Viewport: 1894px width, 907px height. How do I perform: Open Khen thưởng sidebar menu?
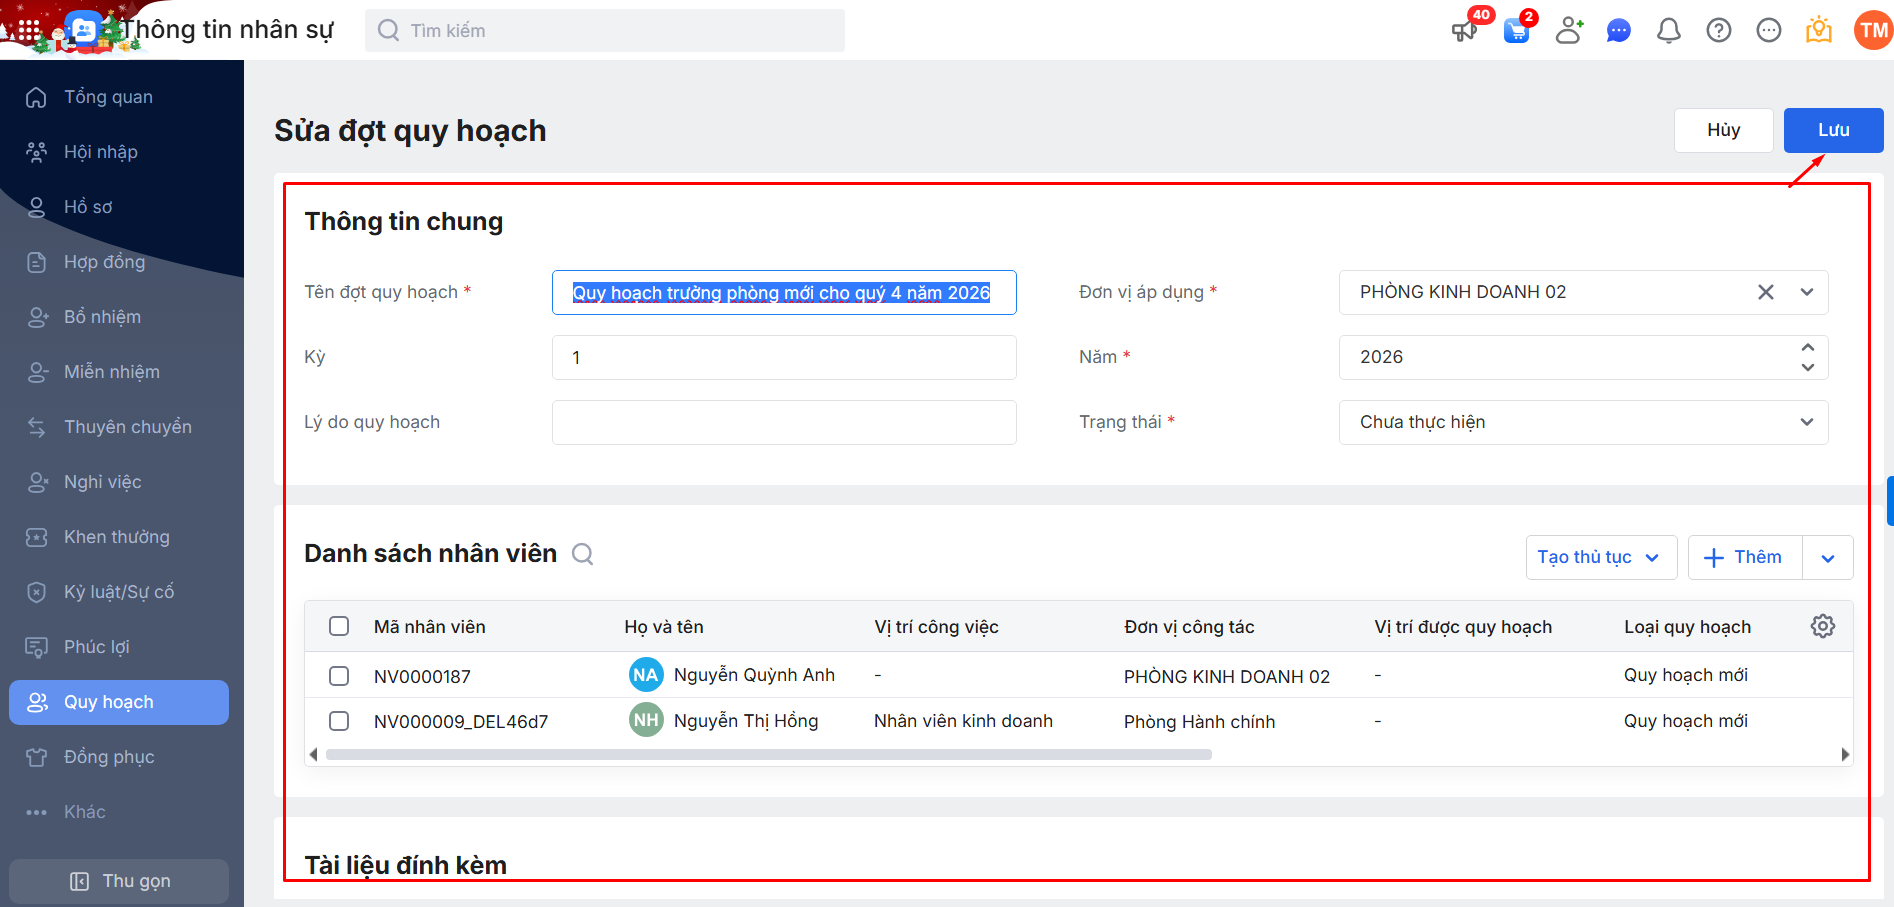pyautogui.click(x=116, y=537)
